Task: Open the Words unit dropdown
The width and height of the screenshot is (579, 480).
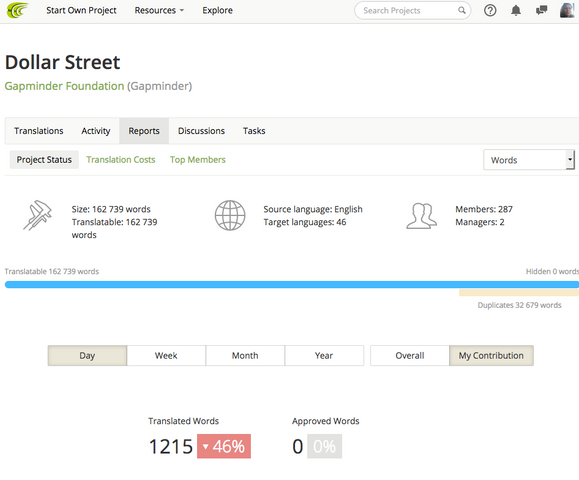Action: tap(529, 160)
